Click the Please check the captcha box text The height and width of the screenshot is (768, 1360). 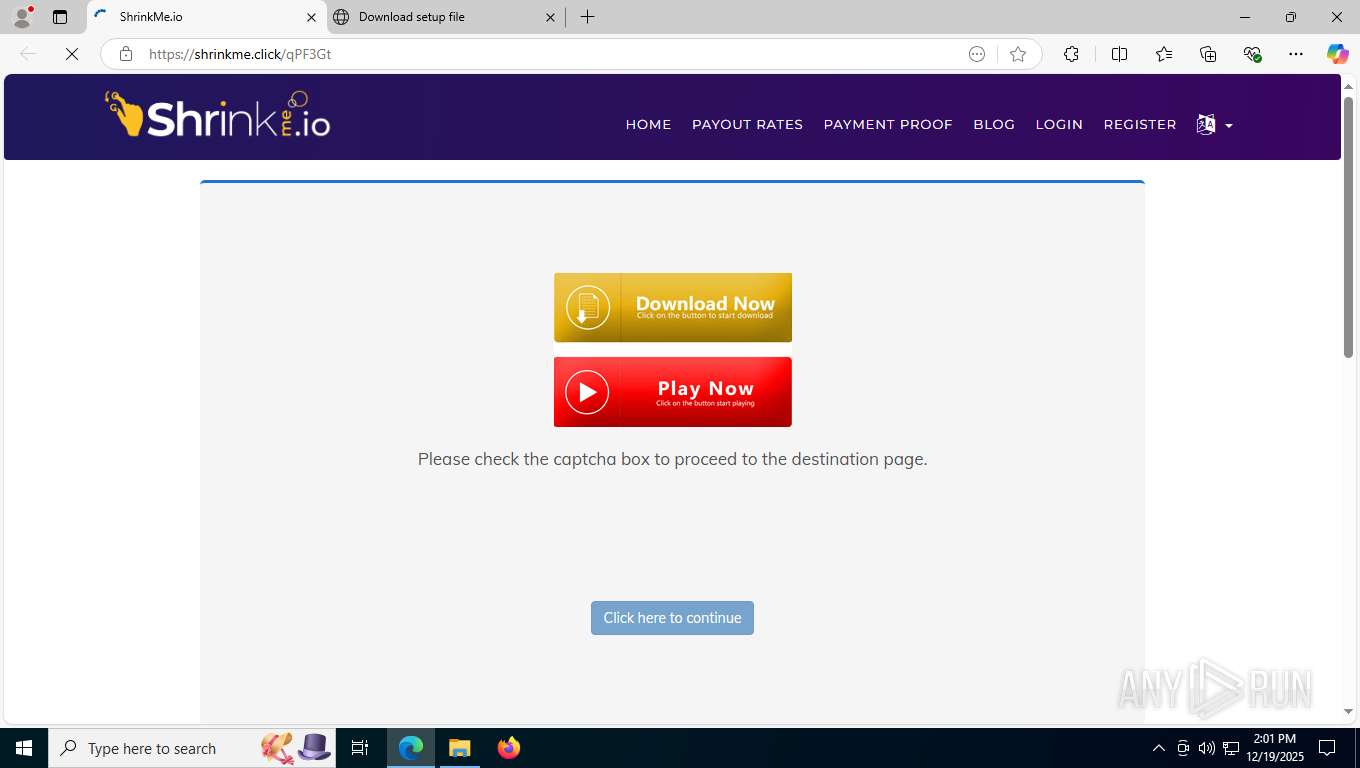click(672, 460)
